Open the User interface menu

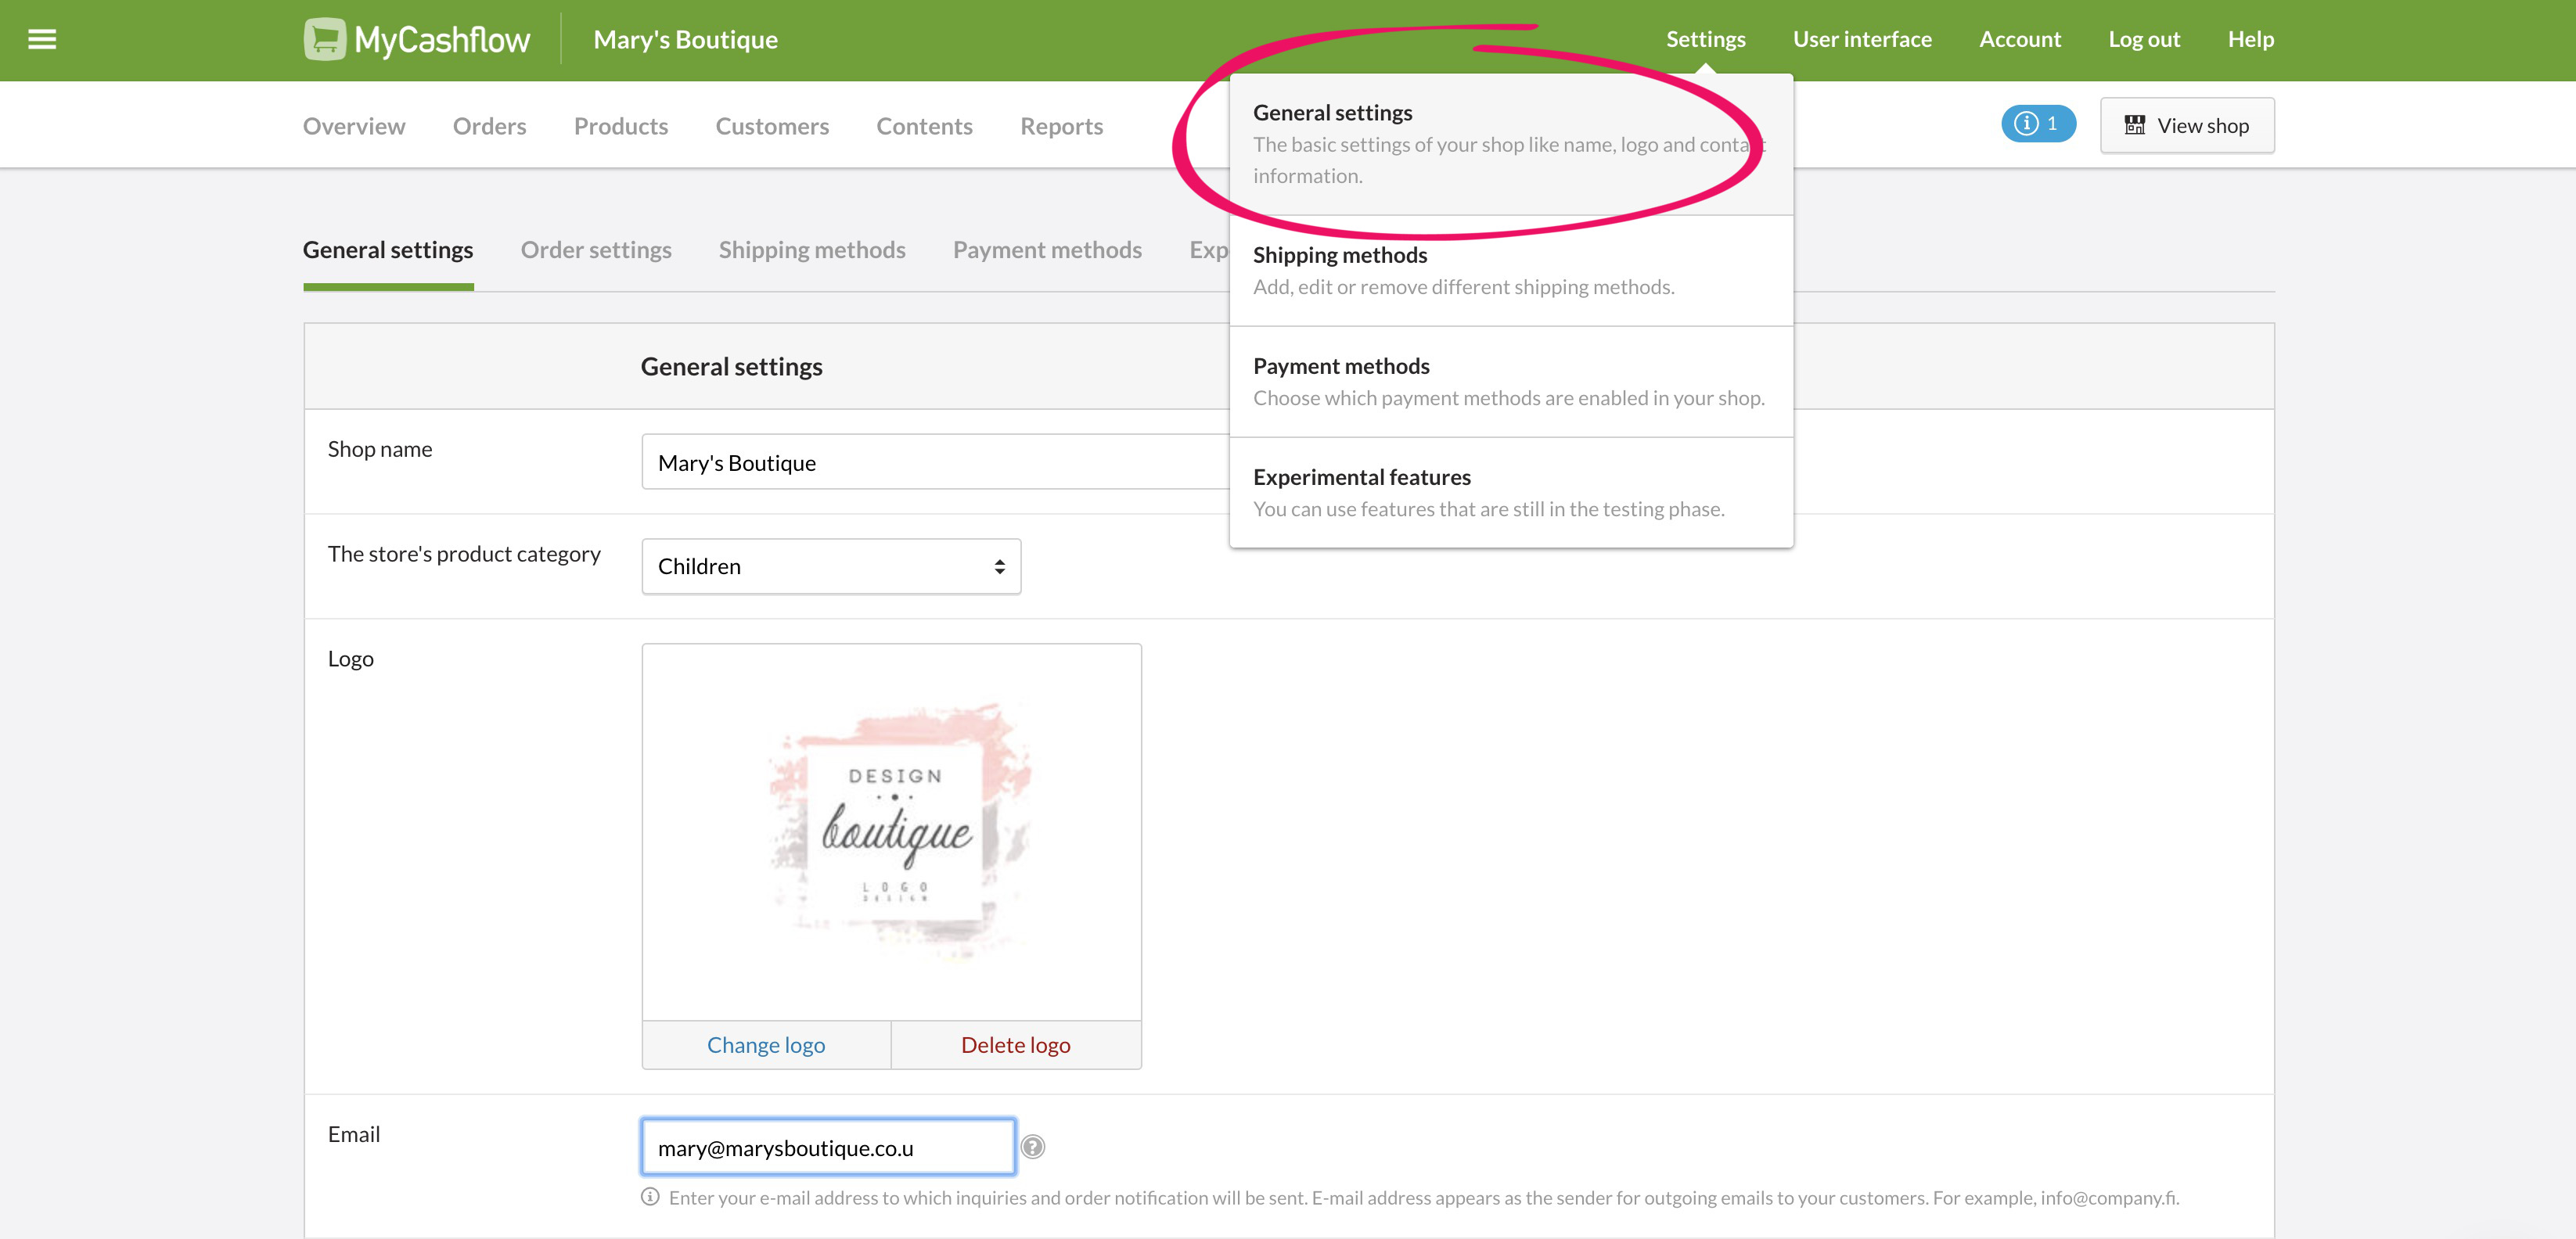click(x=1862, y=39)
